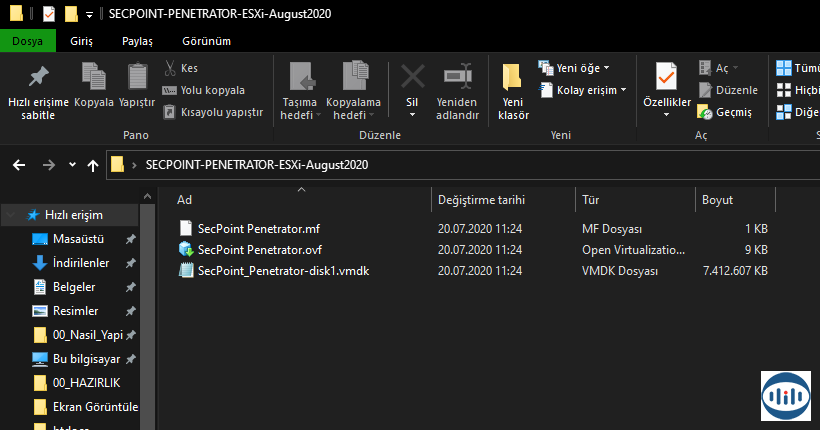Navigate up one folder with up arrow
Viewport: 820px width, 430px height.
93,165
